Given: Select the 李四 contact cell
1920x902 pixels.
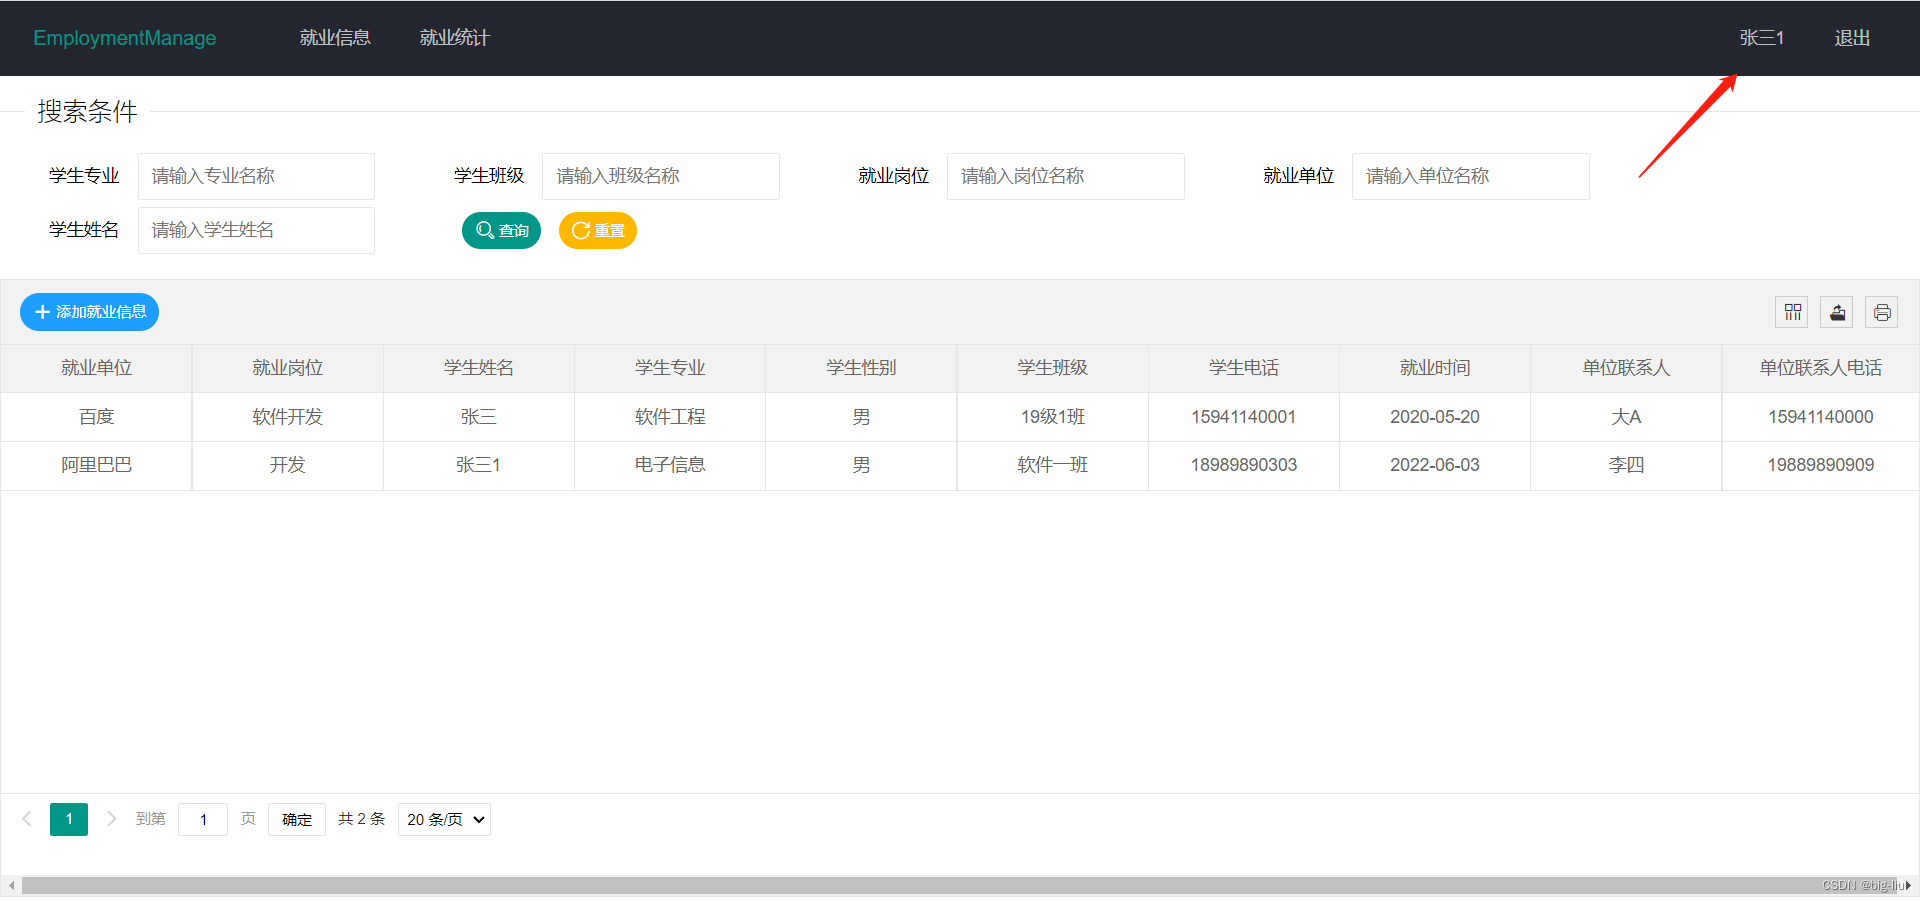Looking at the screenshot, I should click(1626, 465).
